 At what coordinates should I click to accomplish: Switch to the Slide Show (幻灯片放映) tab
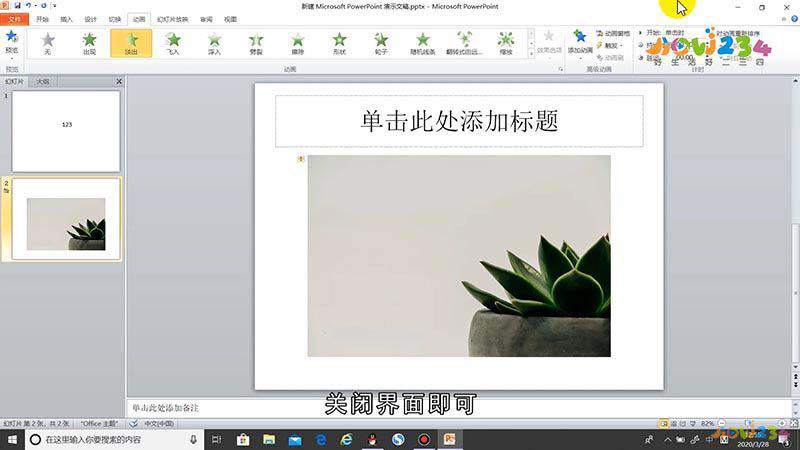coord(172,19)
